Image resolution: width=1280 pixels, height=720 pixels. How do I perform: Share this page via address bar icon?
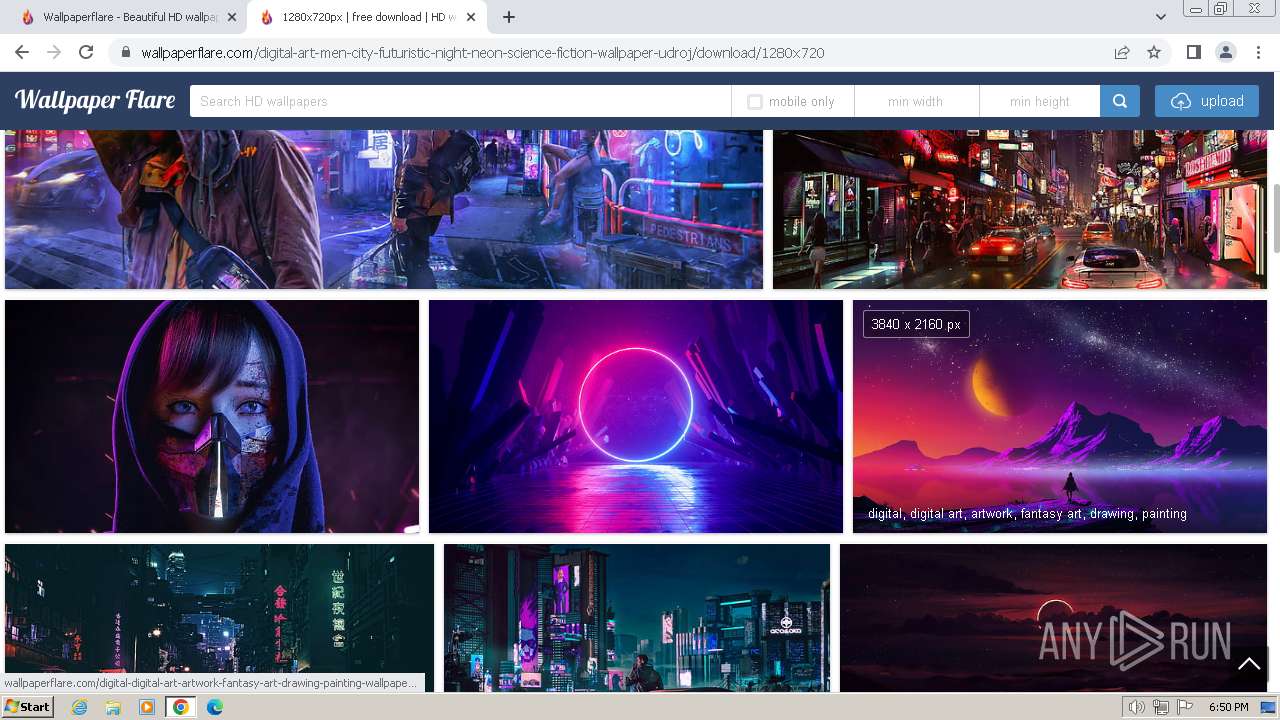pyautogui.click(x=1122, y=52)
